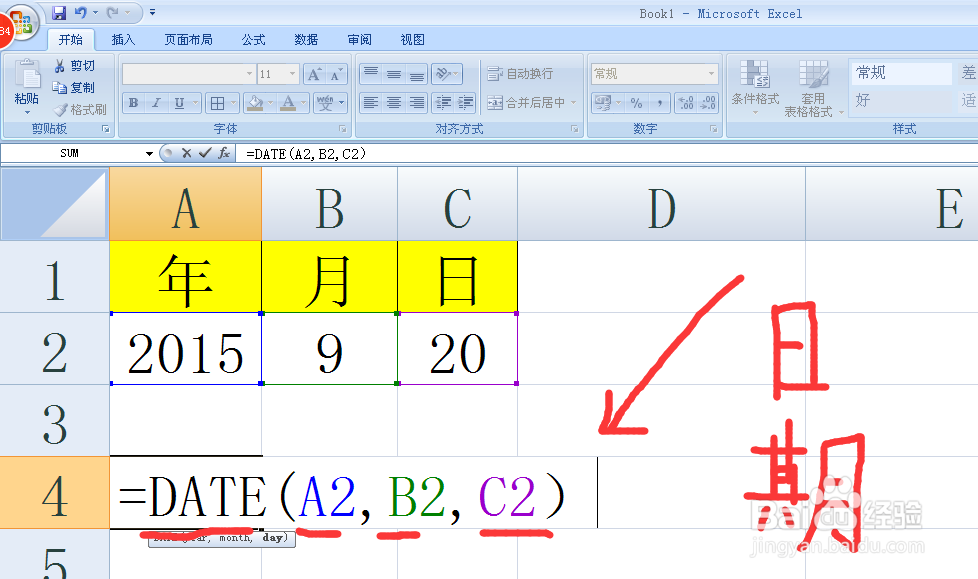Open the Name Box dropdown arrow

pos(149,153)
